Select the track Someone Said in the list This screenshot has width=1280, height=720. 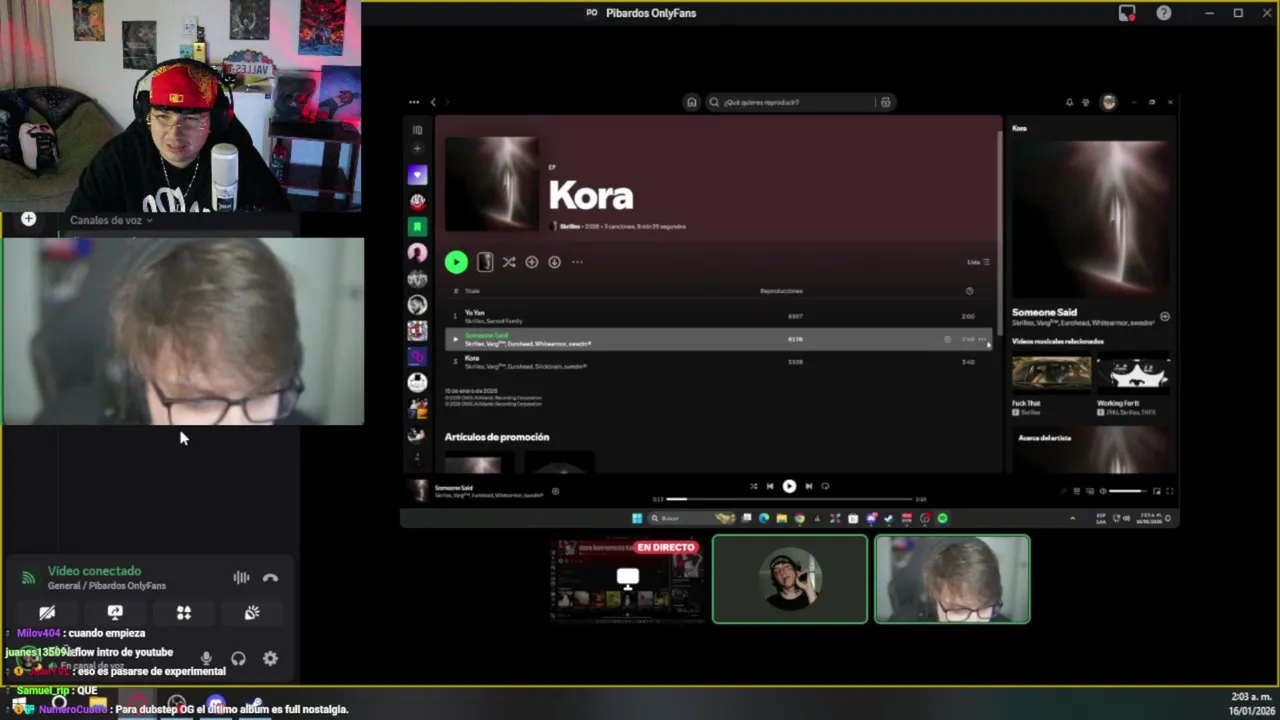(x=718, y=339)
